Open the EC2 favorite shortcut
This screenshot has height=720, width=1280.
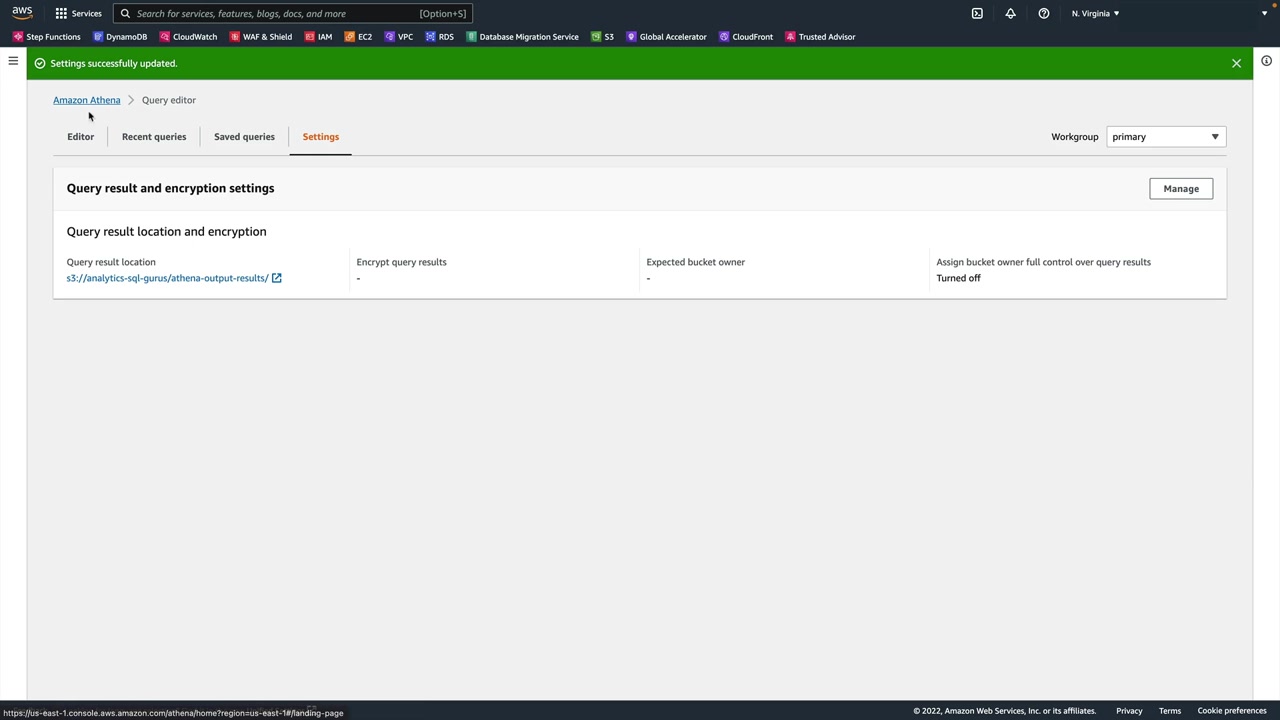[358, 37]
